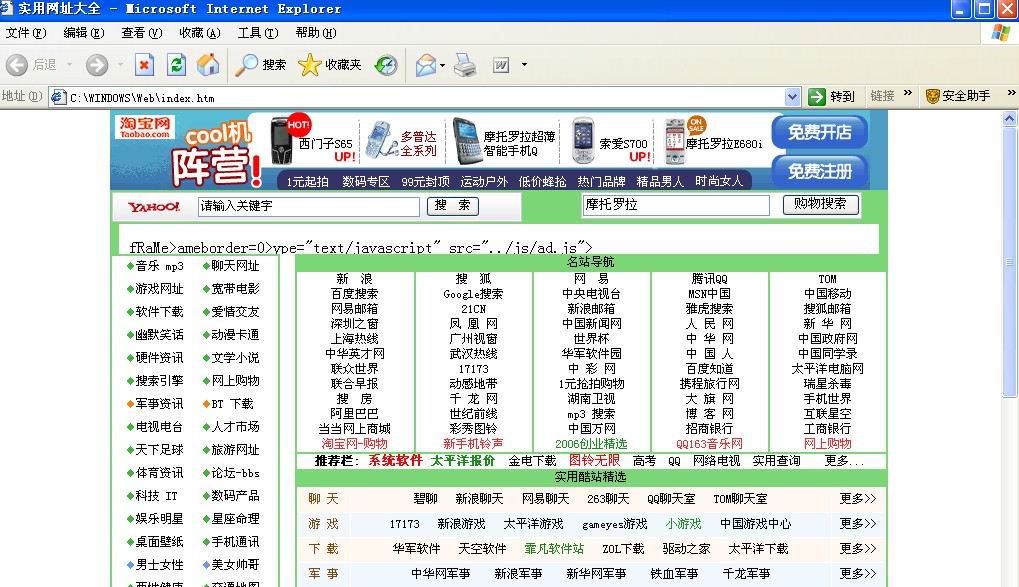This screenshot has height=587, width=1019.
Task: Open Favorites star toolbar button
Action: point(329,65)
